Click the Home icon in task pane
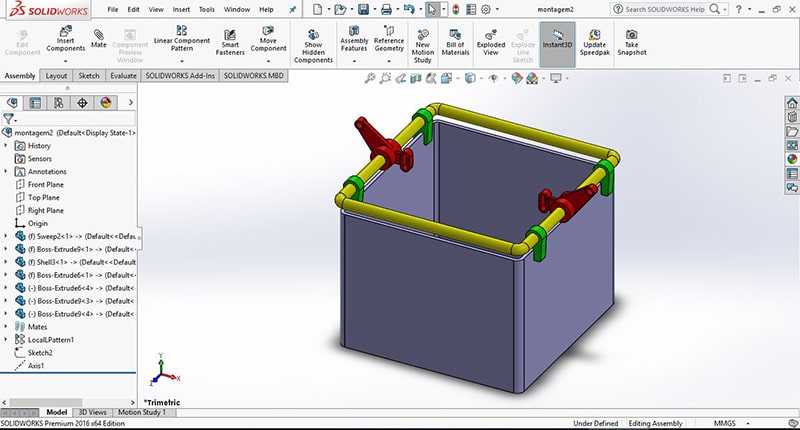The width and height of the screenshot is (800, 430). (x=792, y=103)
